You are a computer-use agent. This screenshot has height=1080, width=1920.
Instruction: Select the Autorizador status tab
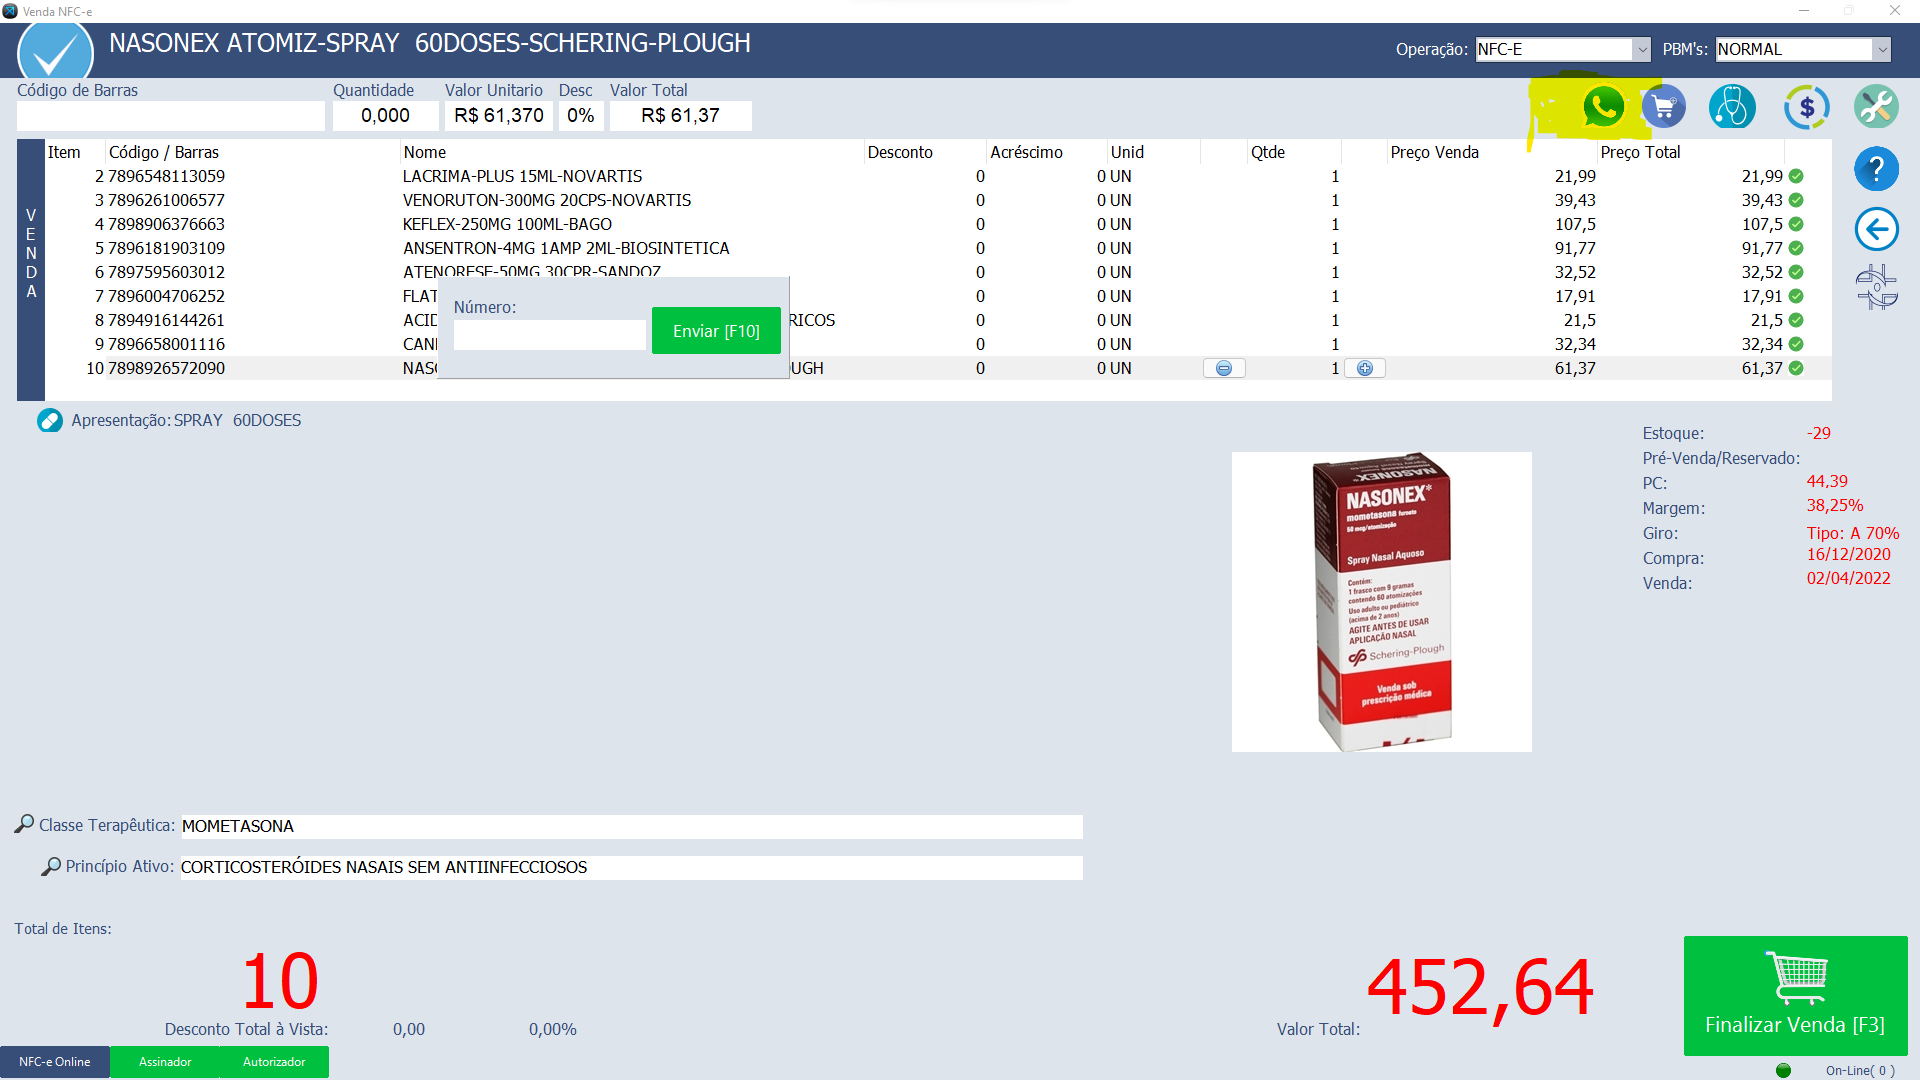coord(274,1062)
